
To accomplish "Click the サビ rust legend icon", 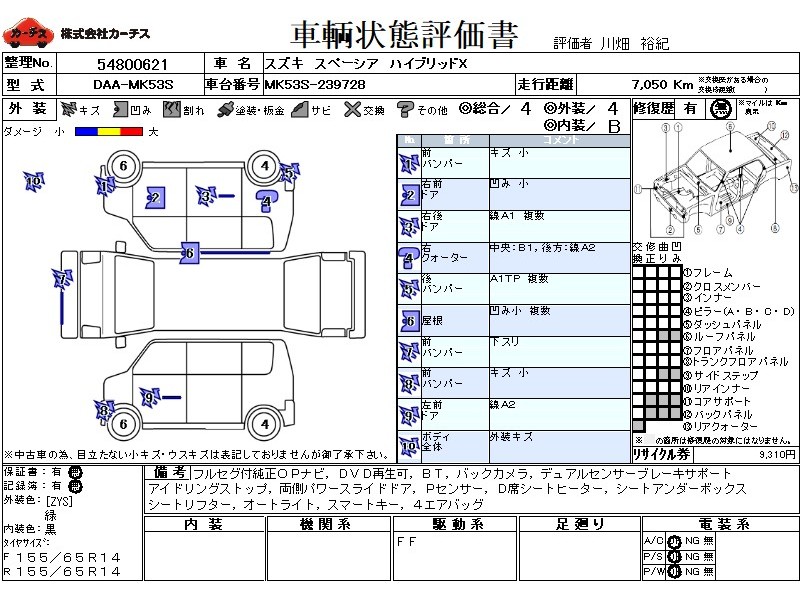I will [300, 109].
